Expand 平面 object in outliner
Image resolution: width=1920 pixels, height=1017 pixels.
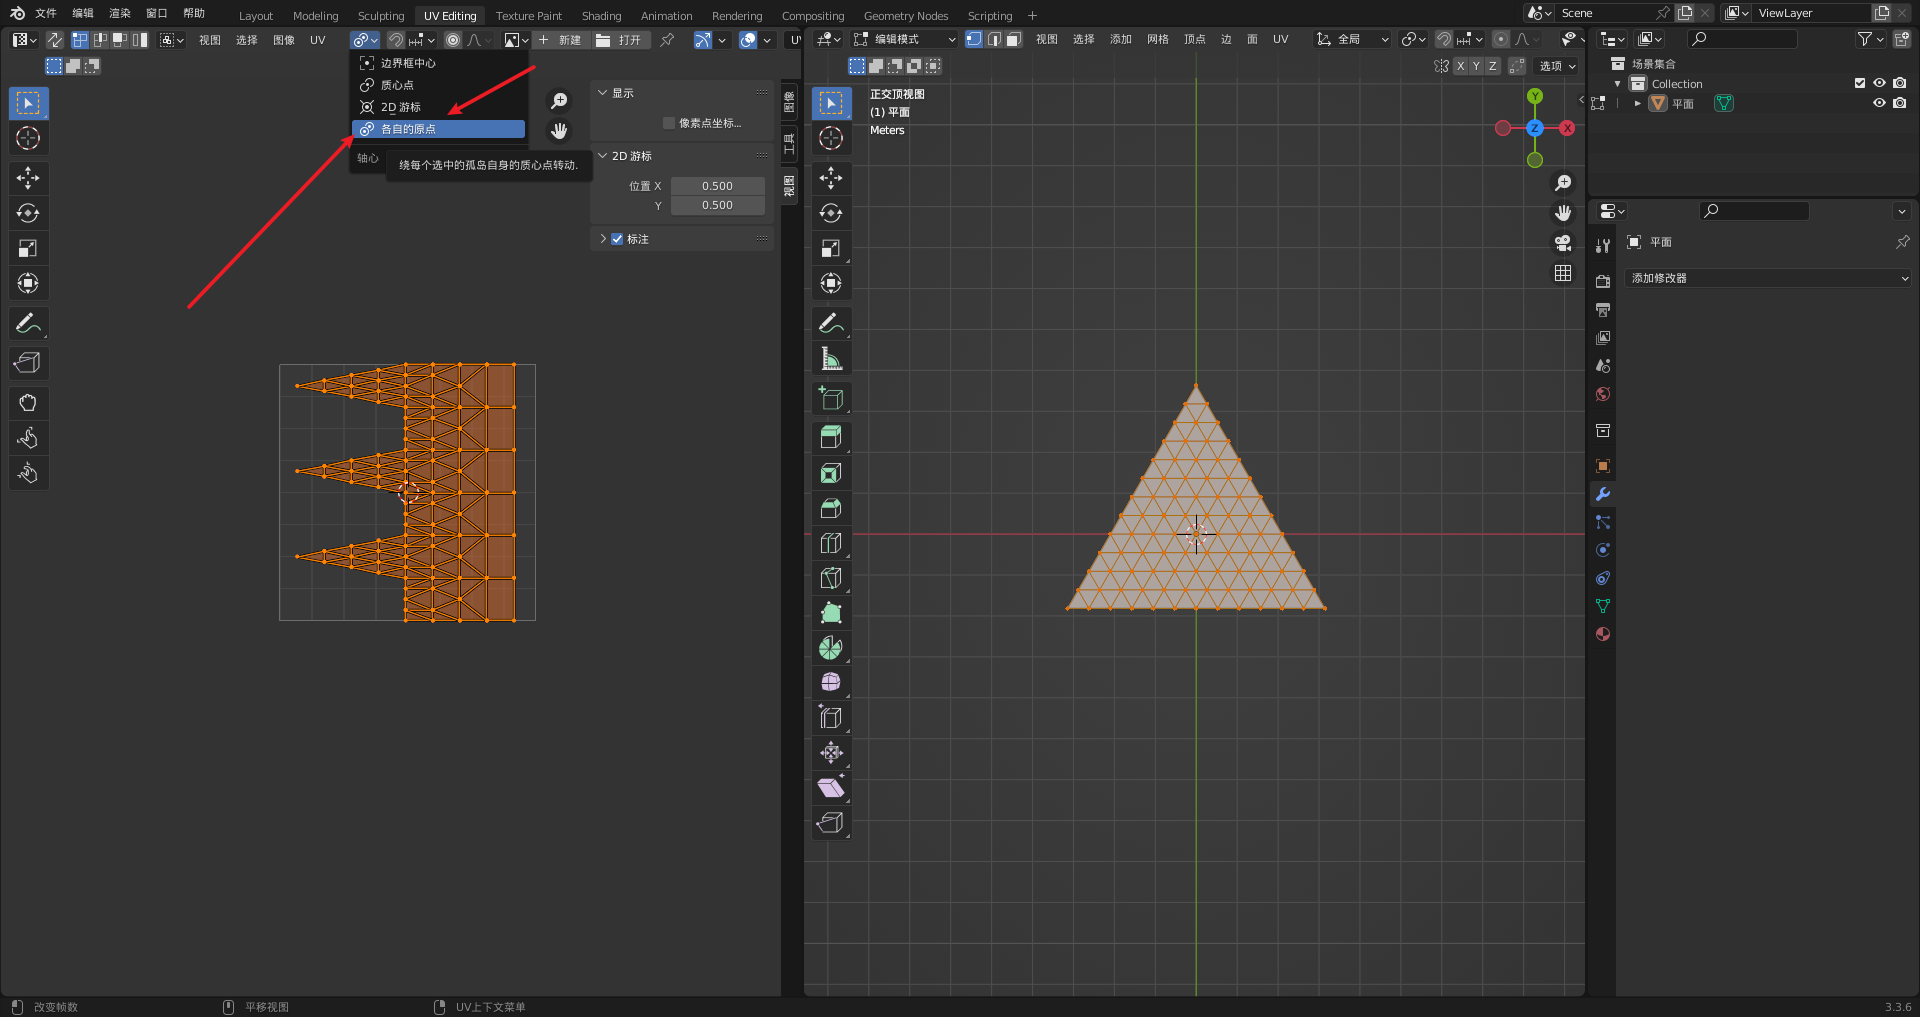[1638, 103]
